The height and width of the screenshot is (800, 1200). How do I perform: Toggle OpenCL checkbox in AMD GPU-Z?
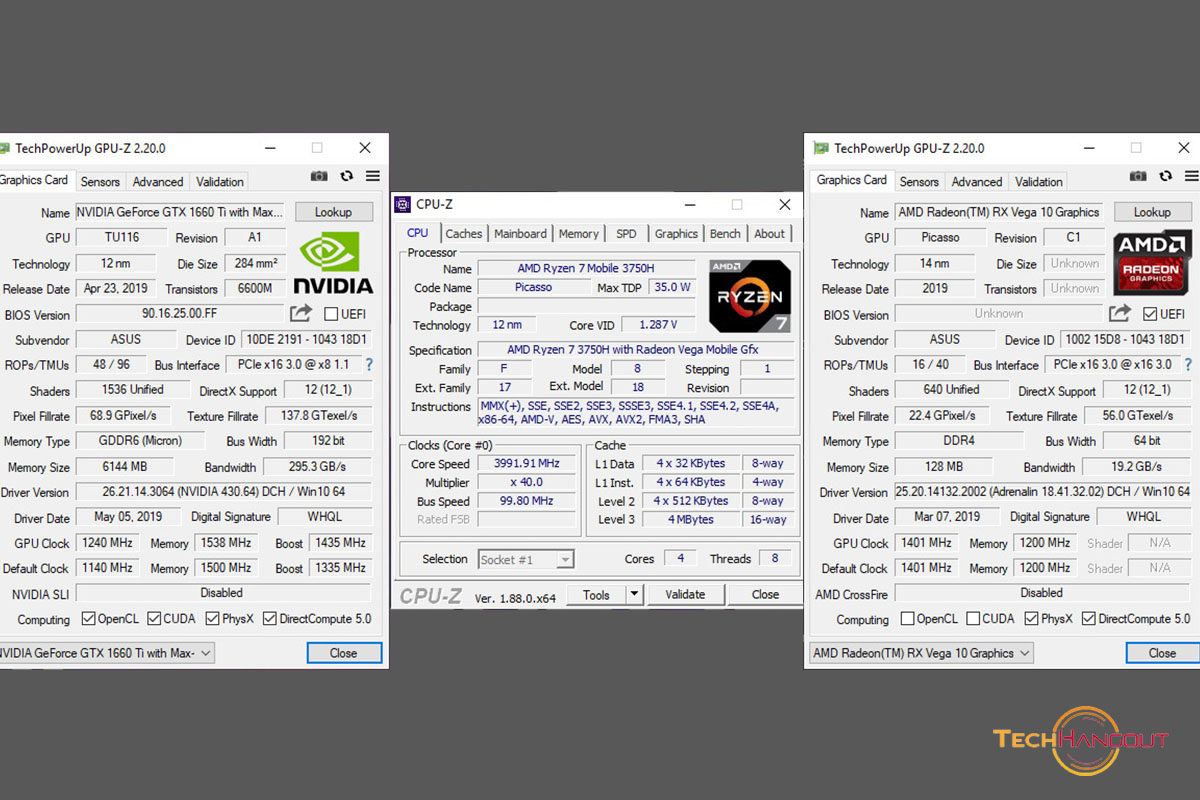(x=907, y=619)
